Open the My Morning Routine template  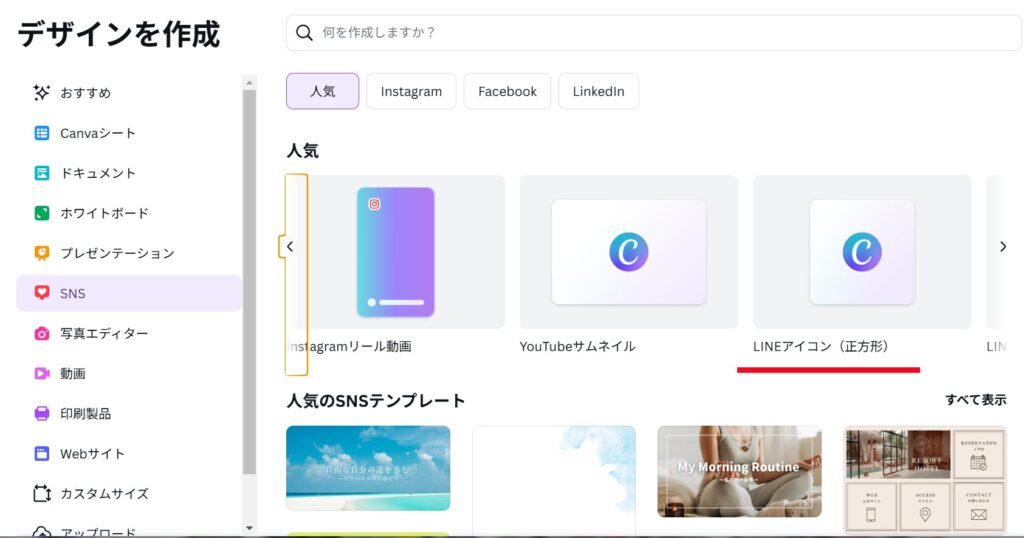point(739,471)
